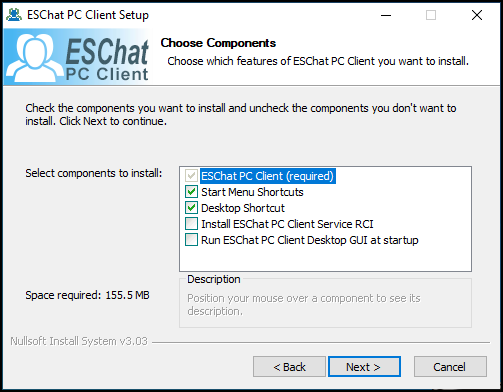Minimize the setup window
Screen dimensions: 503x392
[386, 15]
